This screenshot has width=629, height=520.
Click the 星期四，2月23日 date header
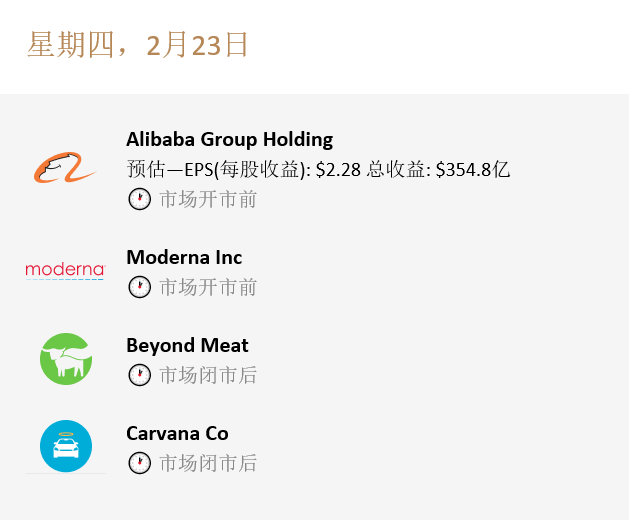tap(137, 45)
